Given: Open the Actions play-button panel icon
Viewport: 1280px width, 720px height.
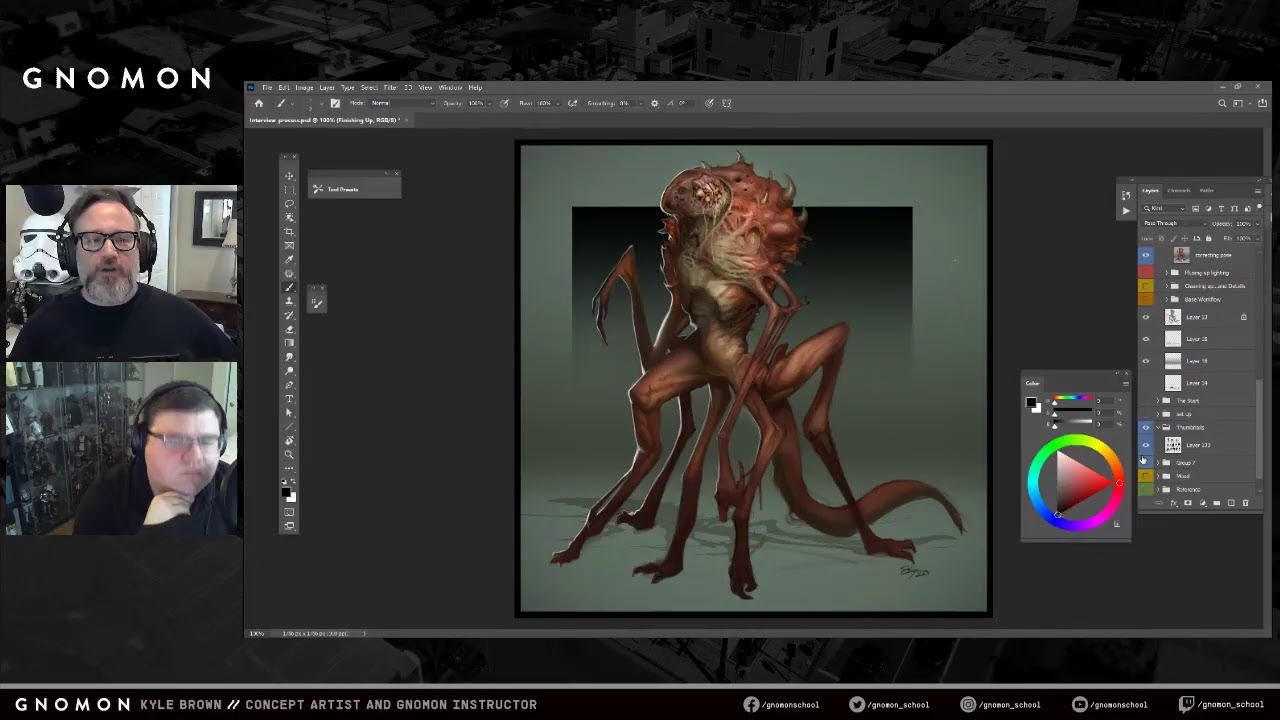Looking at the screenshot, I should pyautogui.click(x=1126, y=211).
